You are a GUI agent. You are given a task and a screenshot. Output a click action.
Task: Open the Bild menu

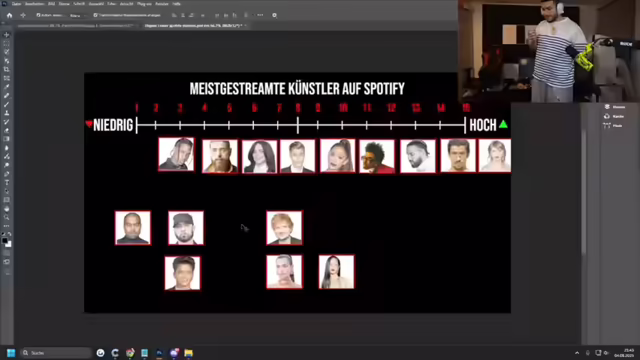coord(51,4)
